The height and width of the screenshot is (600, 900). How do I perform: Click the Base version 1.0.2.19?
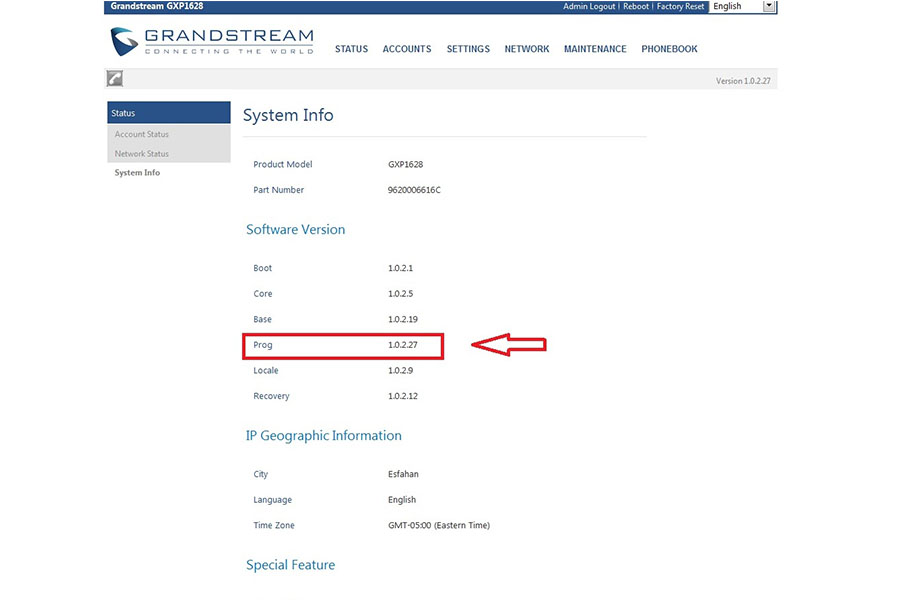pyautogui.click(x=402, y=319)
